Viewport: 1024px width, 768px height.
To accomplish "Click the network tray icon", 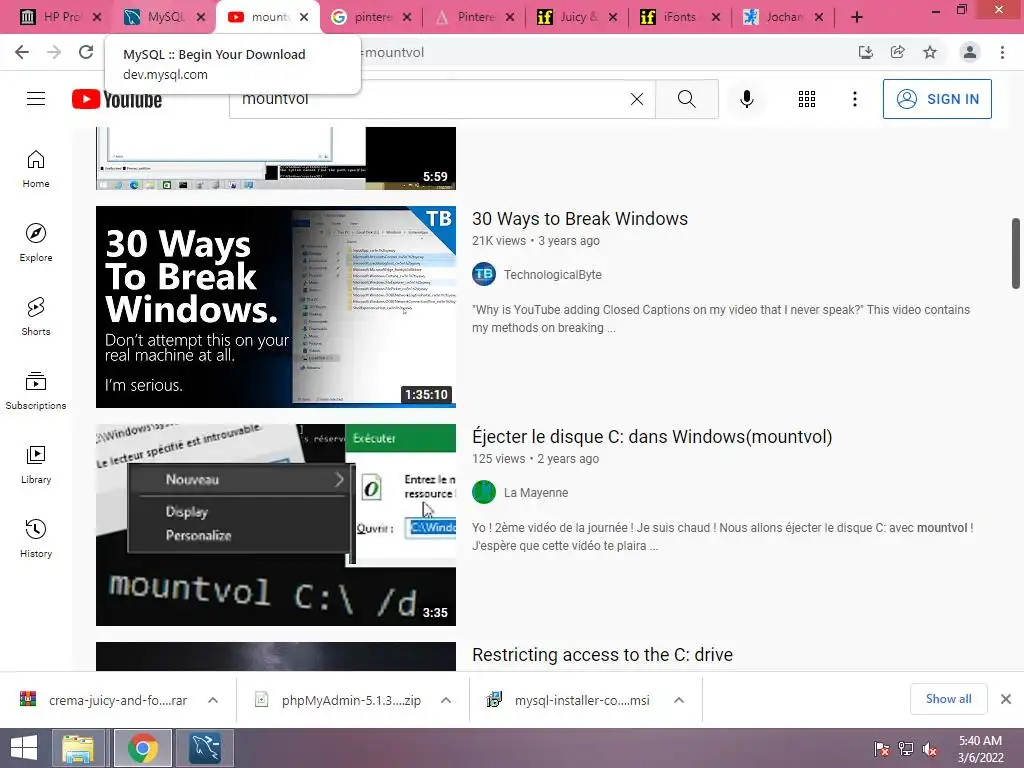I will [906, 749].
